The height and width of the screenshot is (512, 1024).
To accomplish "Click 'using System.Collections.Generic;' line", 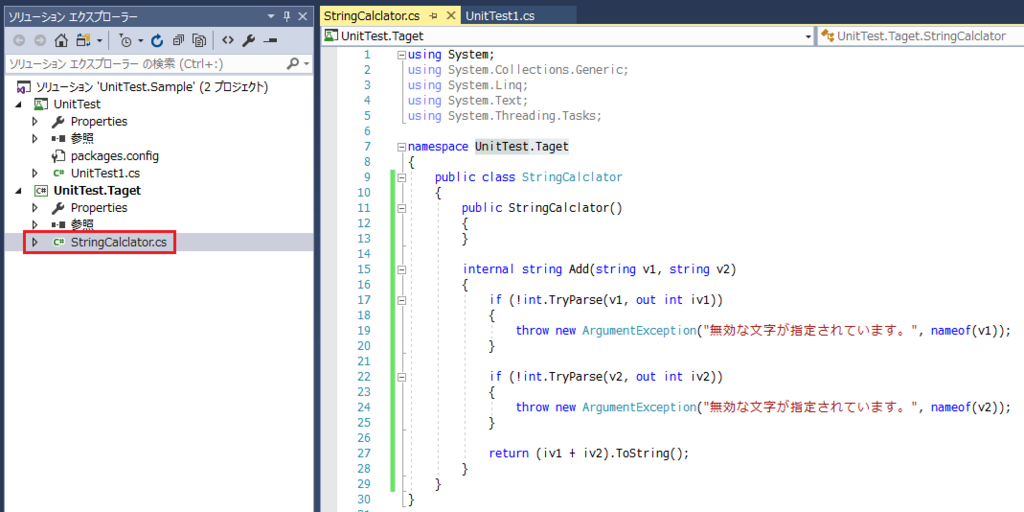I will [x=518, y=70].
